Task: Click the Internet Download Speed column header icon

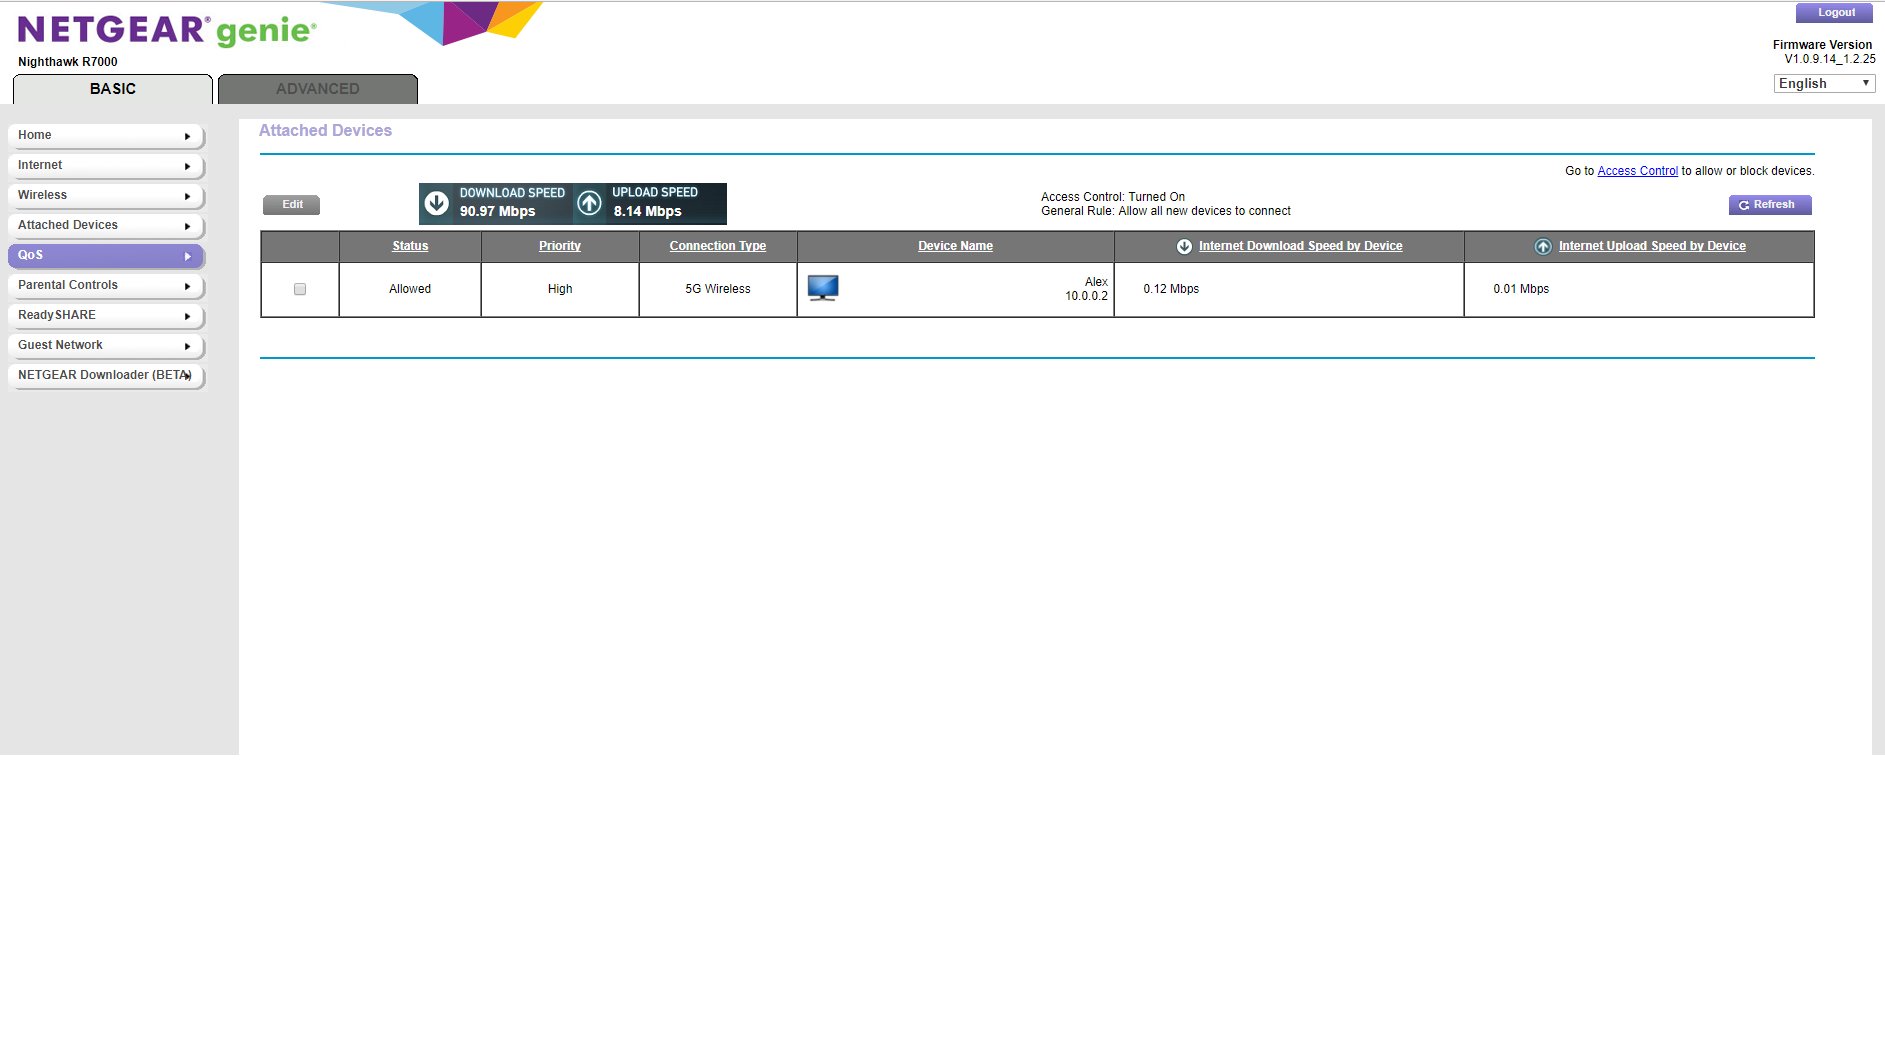Action: (x=1183, y=246)
